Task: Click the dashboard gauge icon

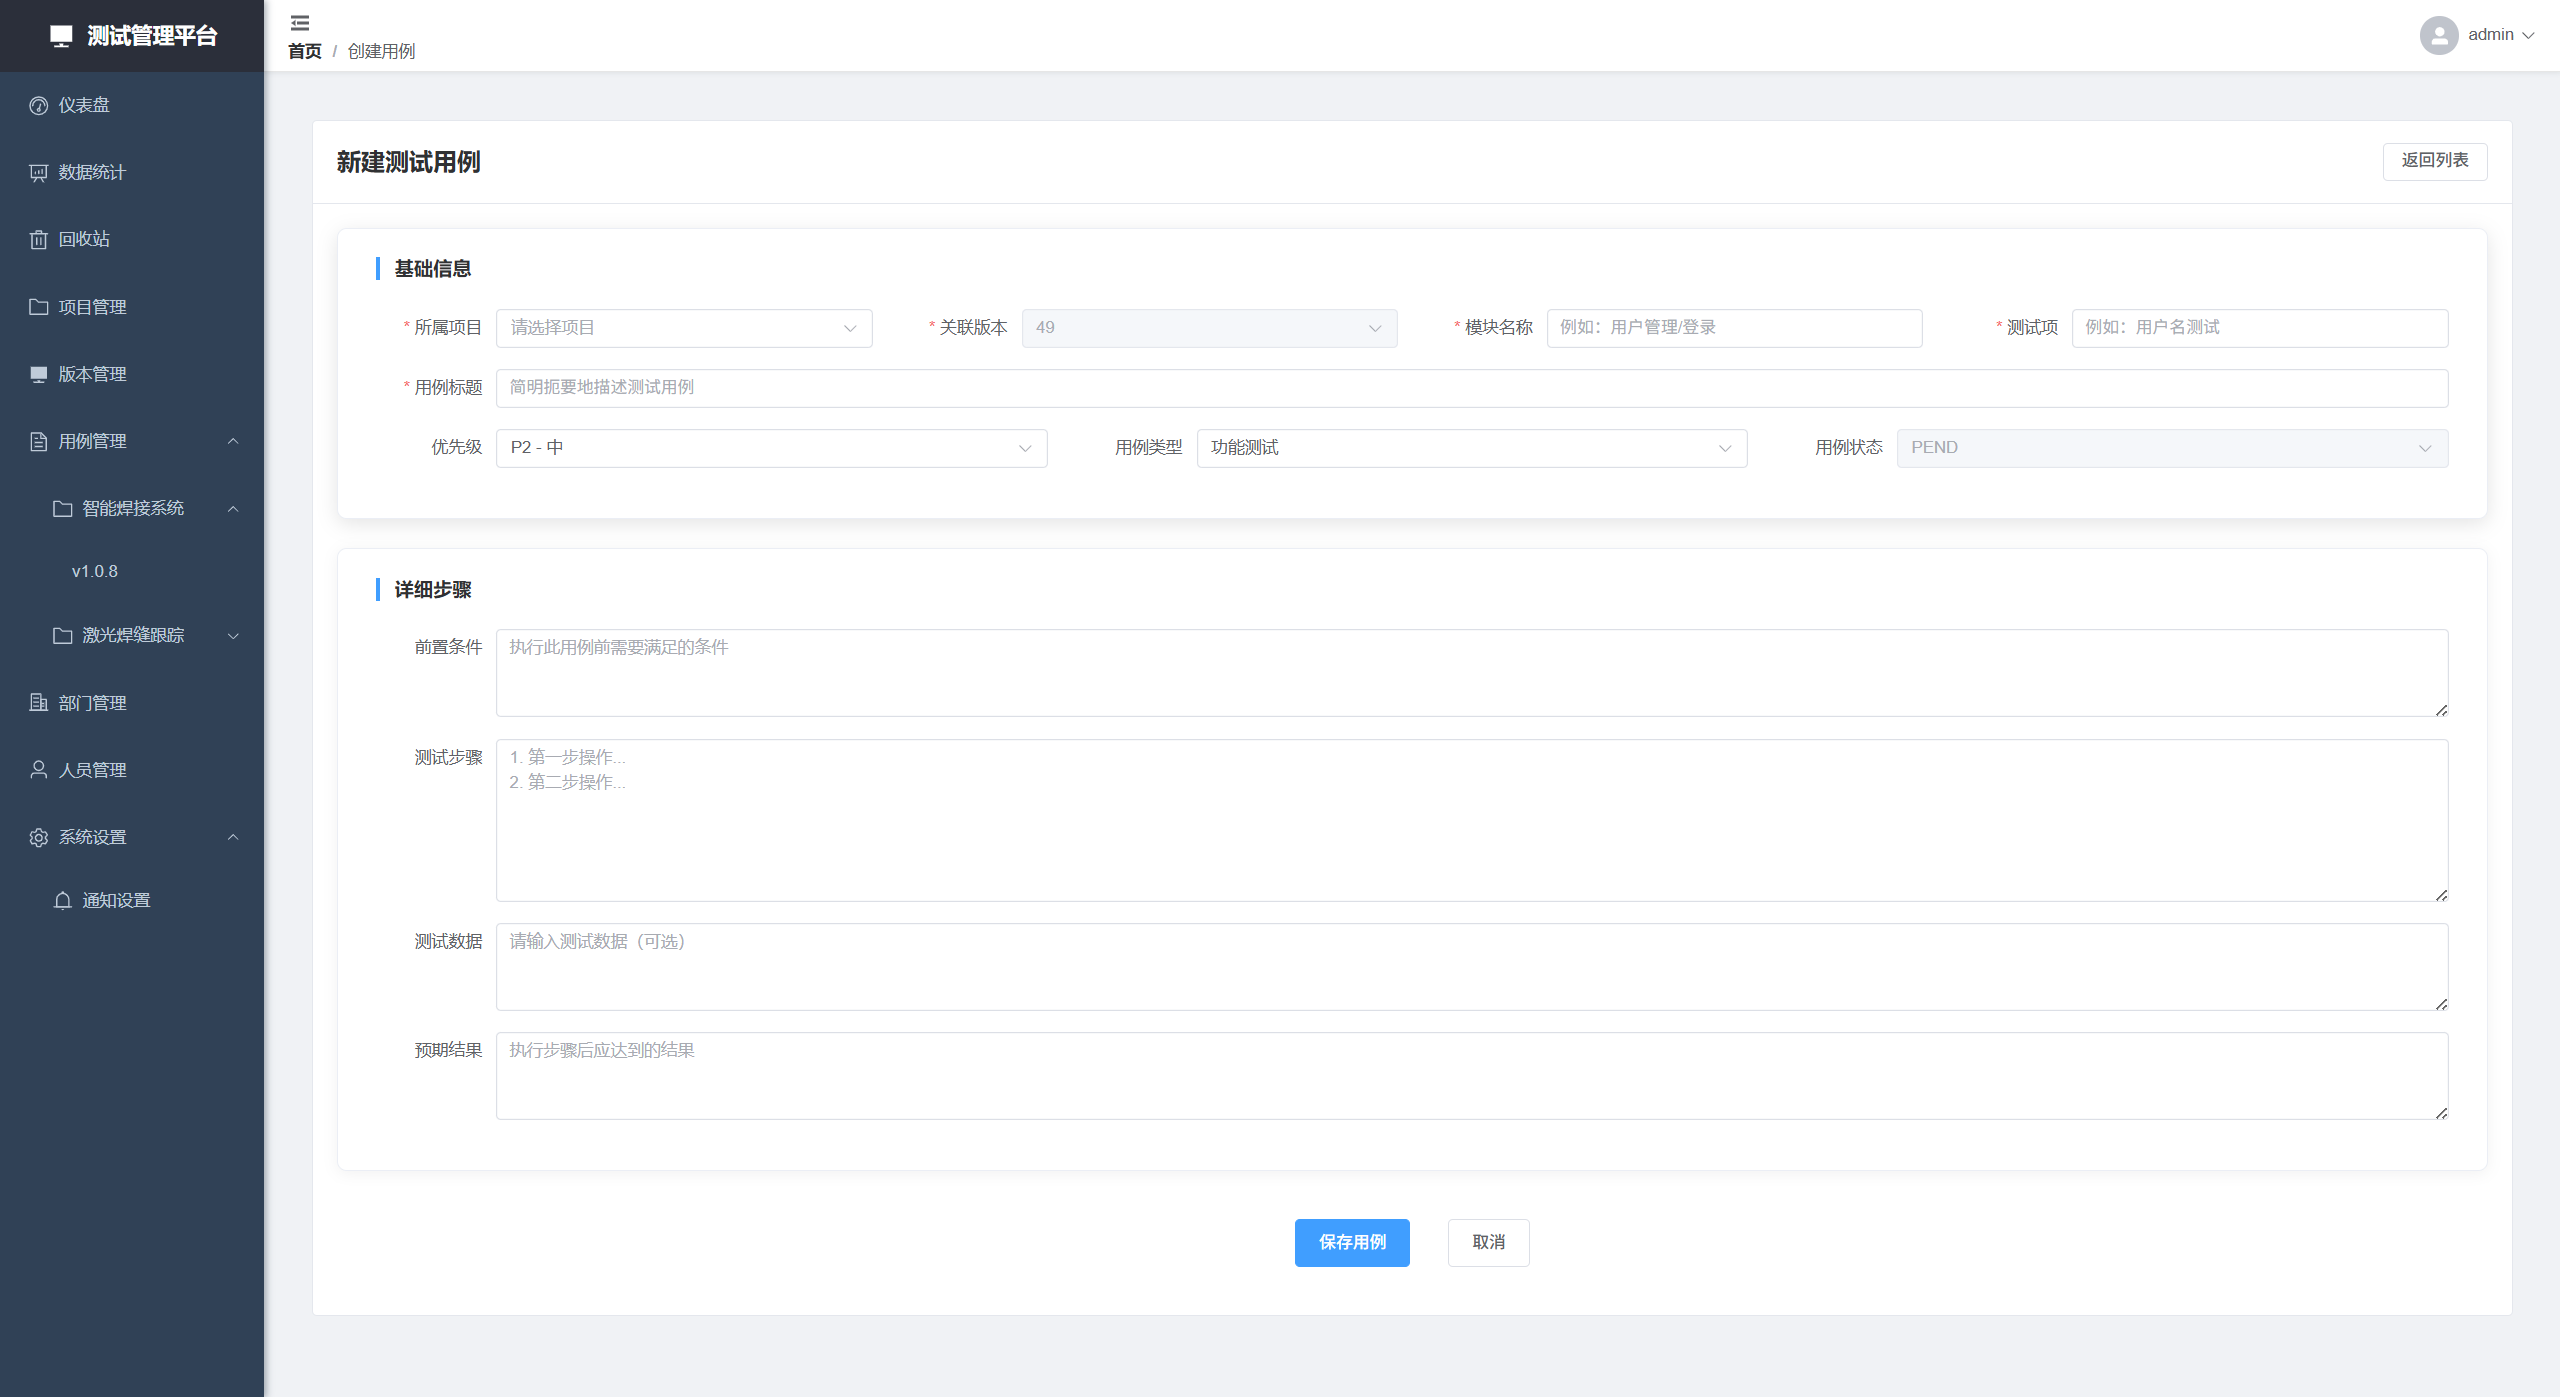Action: click(x=38, y=105)
